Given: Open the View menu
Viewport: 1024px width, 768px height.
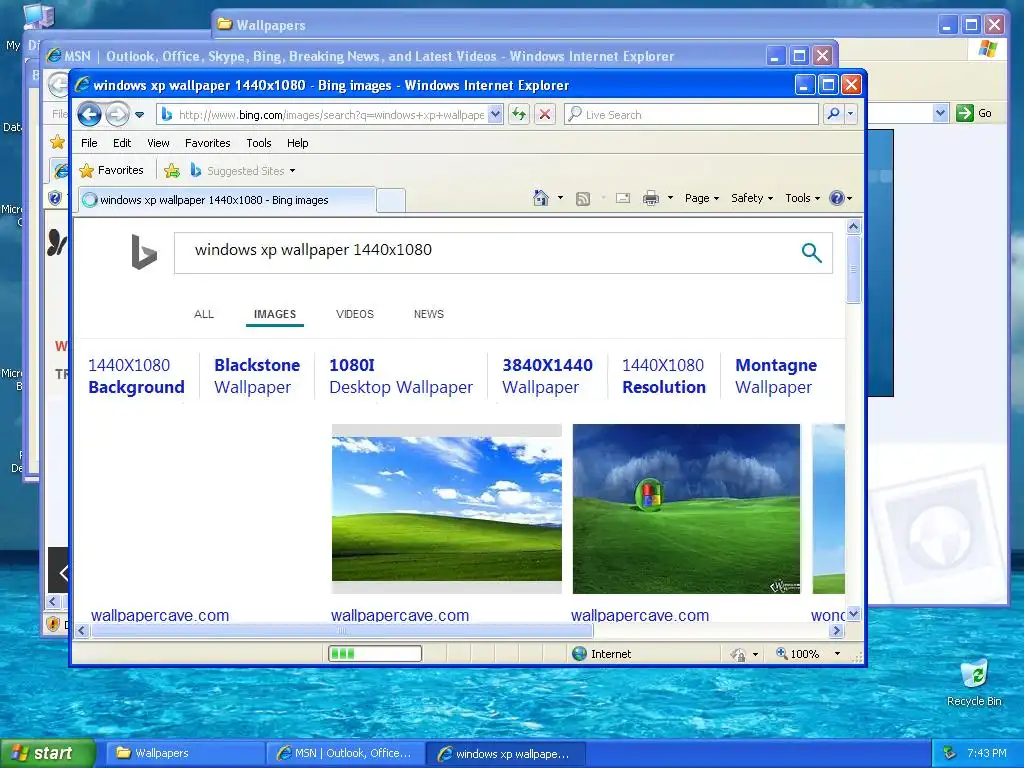Looking at the screenshot, I should click(x=158, y=143).
